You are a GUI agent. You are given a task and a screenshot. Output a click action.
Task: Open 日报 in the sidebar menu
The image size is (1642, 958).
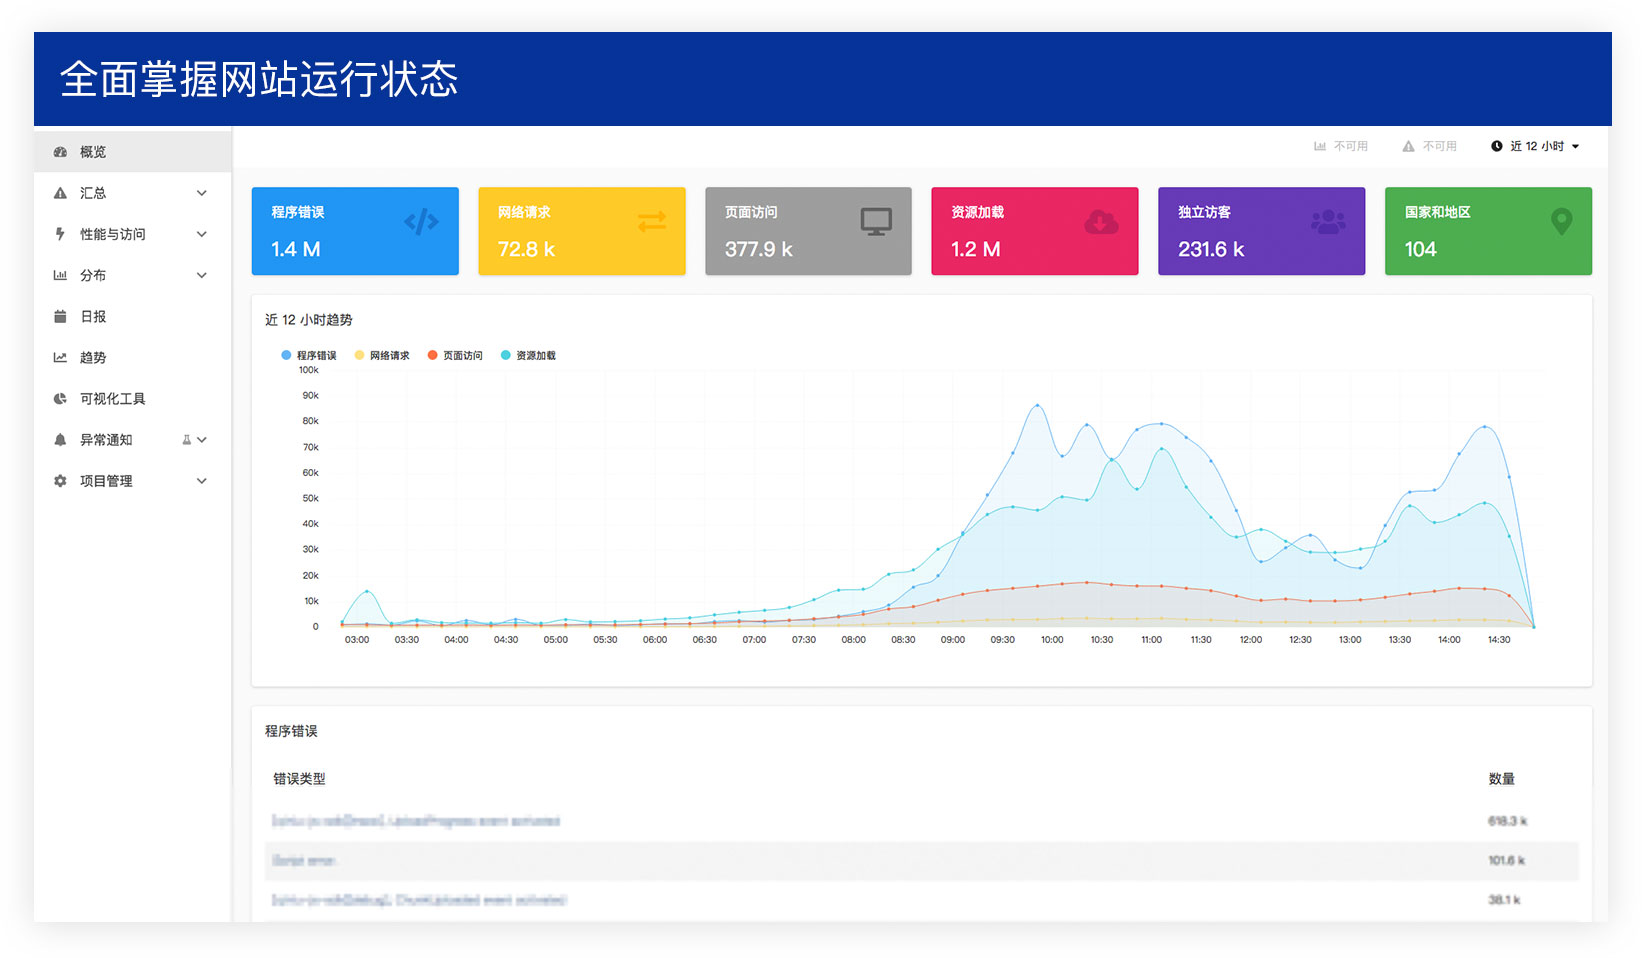pyautogui.click(x=132, y=316)
